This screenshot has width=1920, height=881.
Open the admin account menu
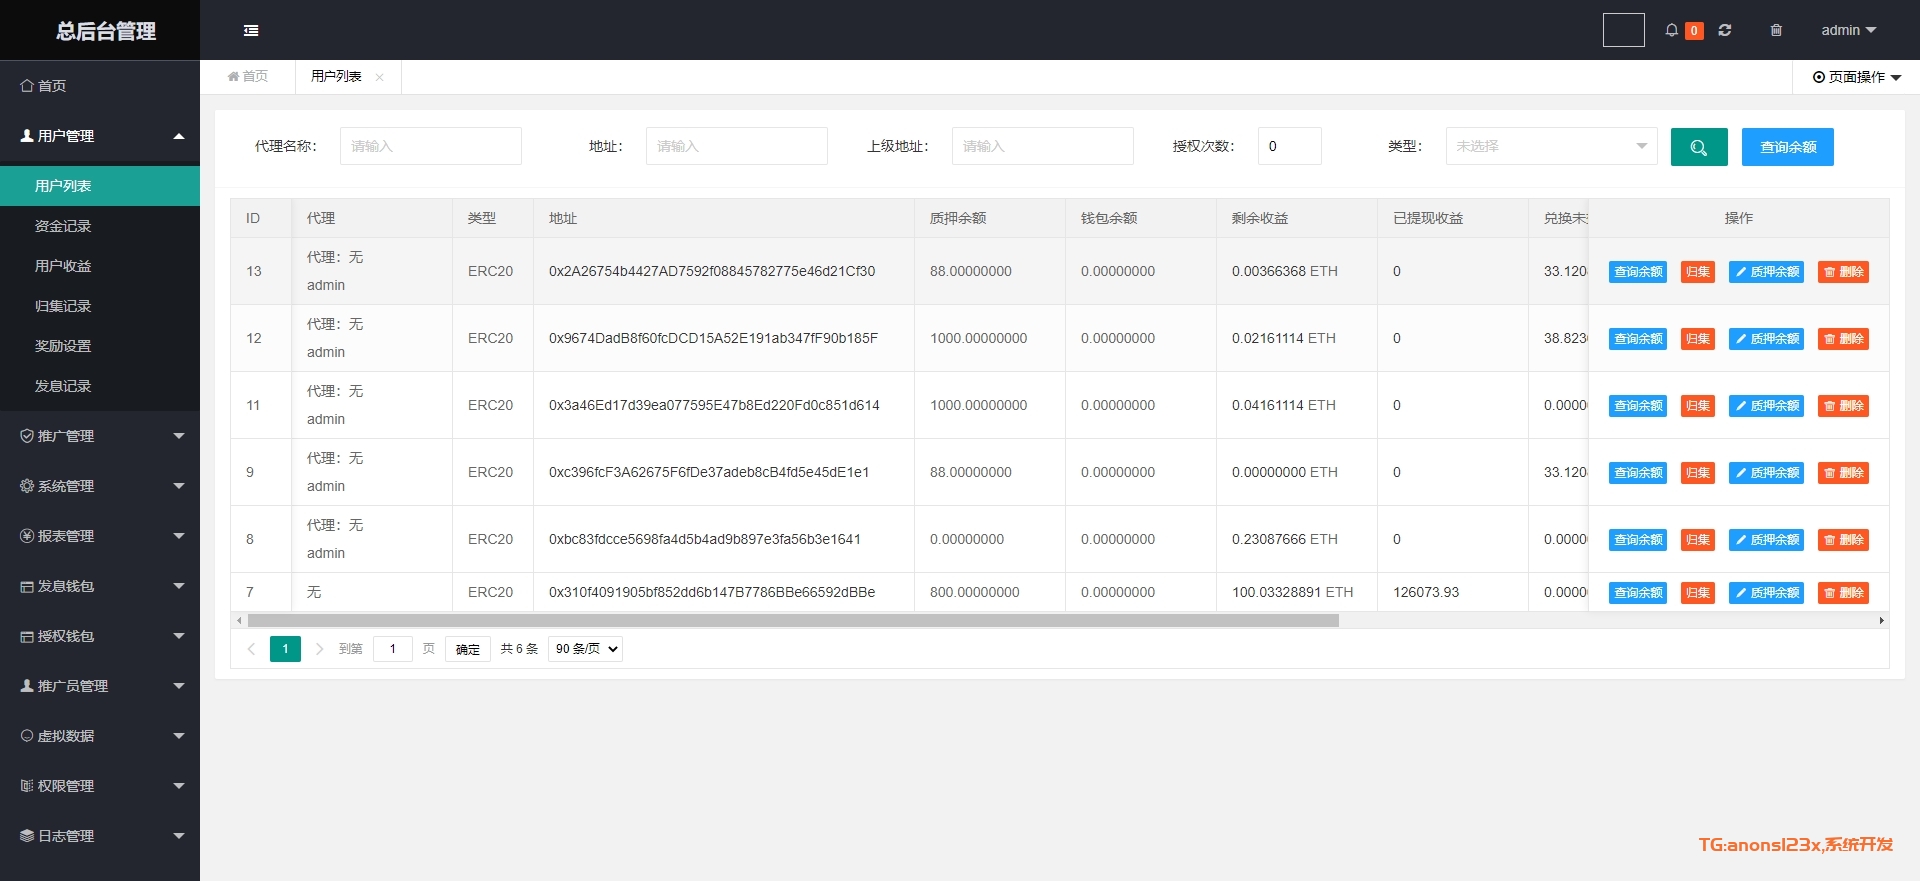click(1848, 30)
